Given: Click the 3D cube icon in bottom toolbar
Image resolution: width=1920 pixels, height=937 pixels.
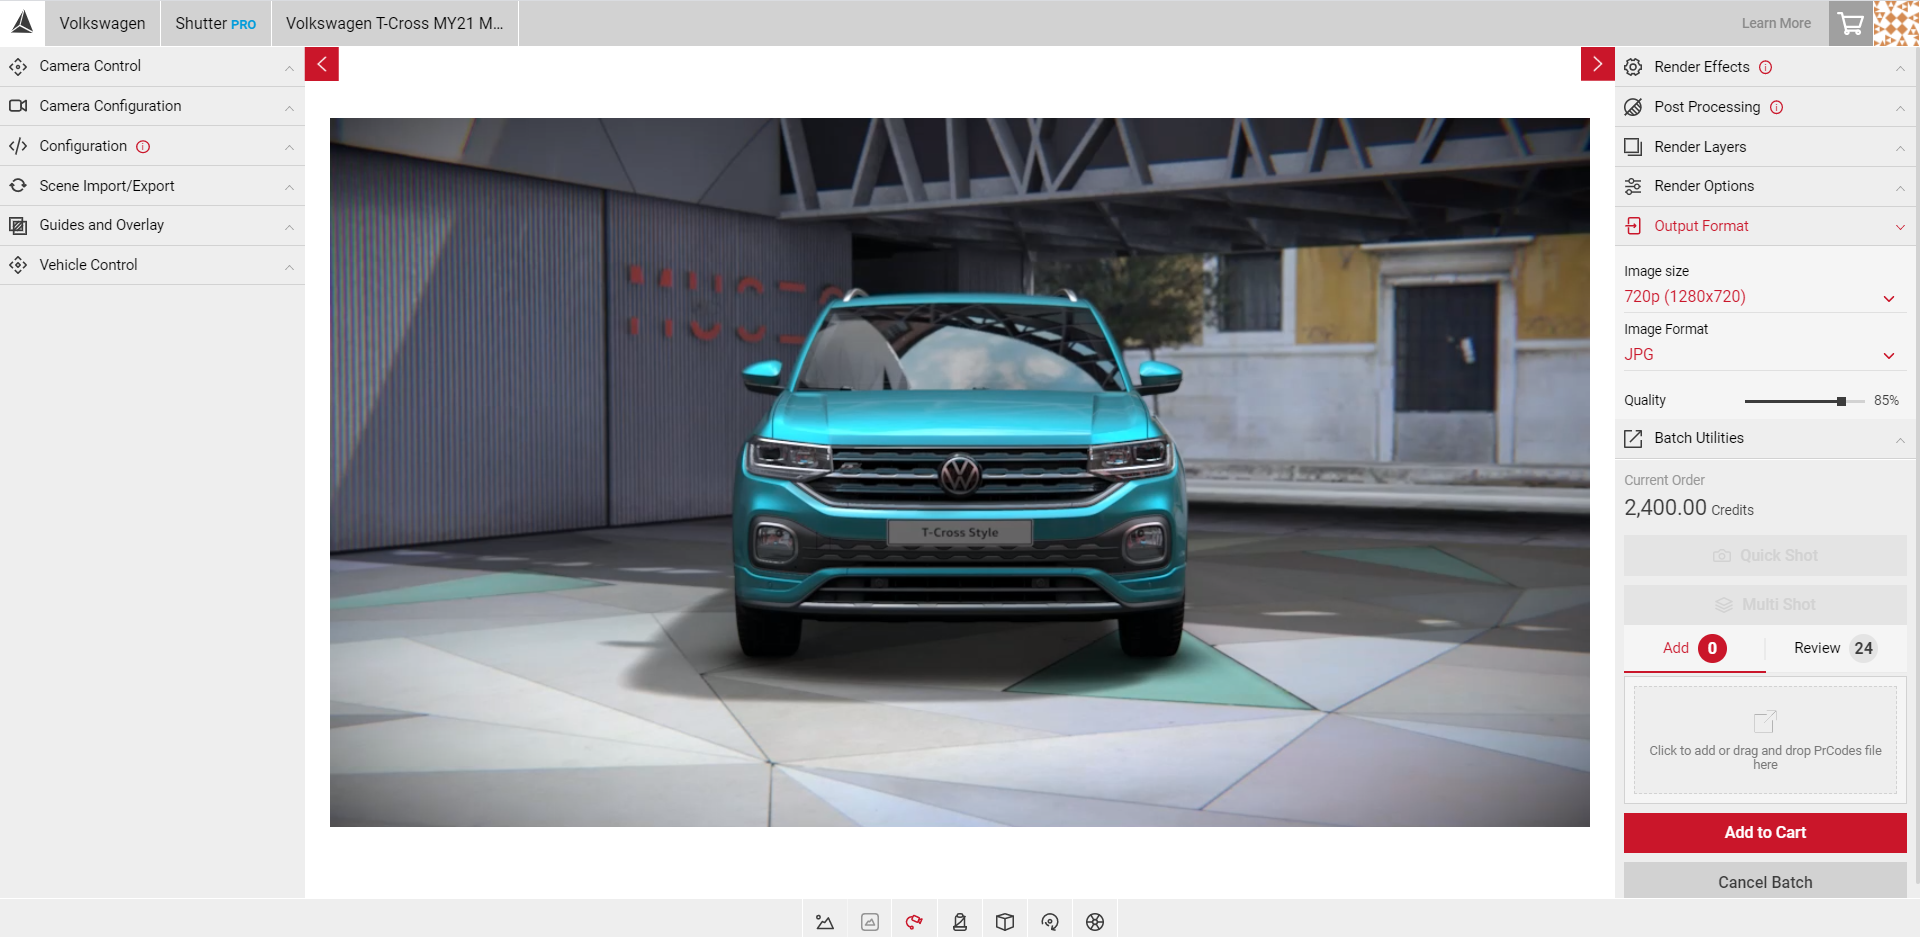Looking at the screenshot, I should (1005, 922).
